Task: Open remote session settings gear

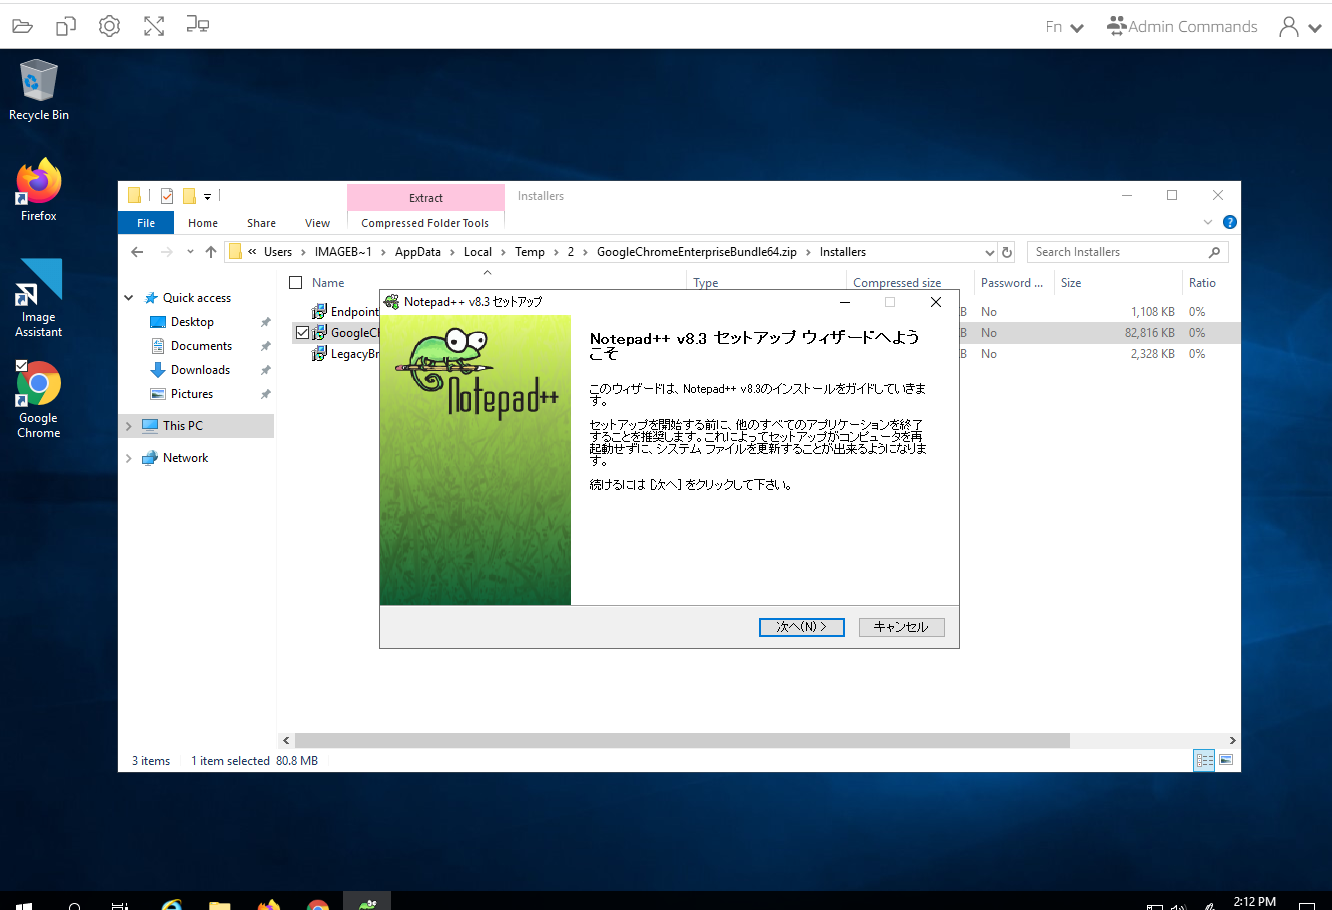Action: [109, 26]
